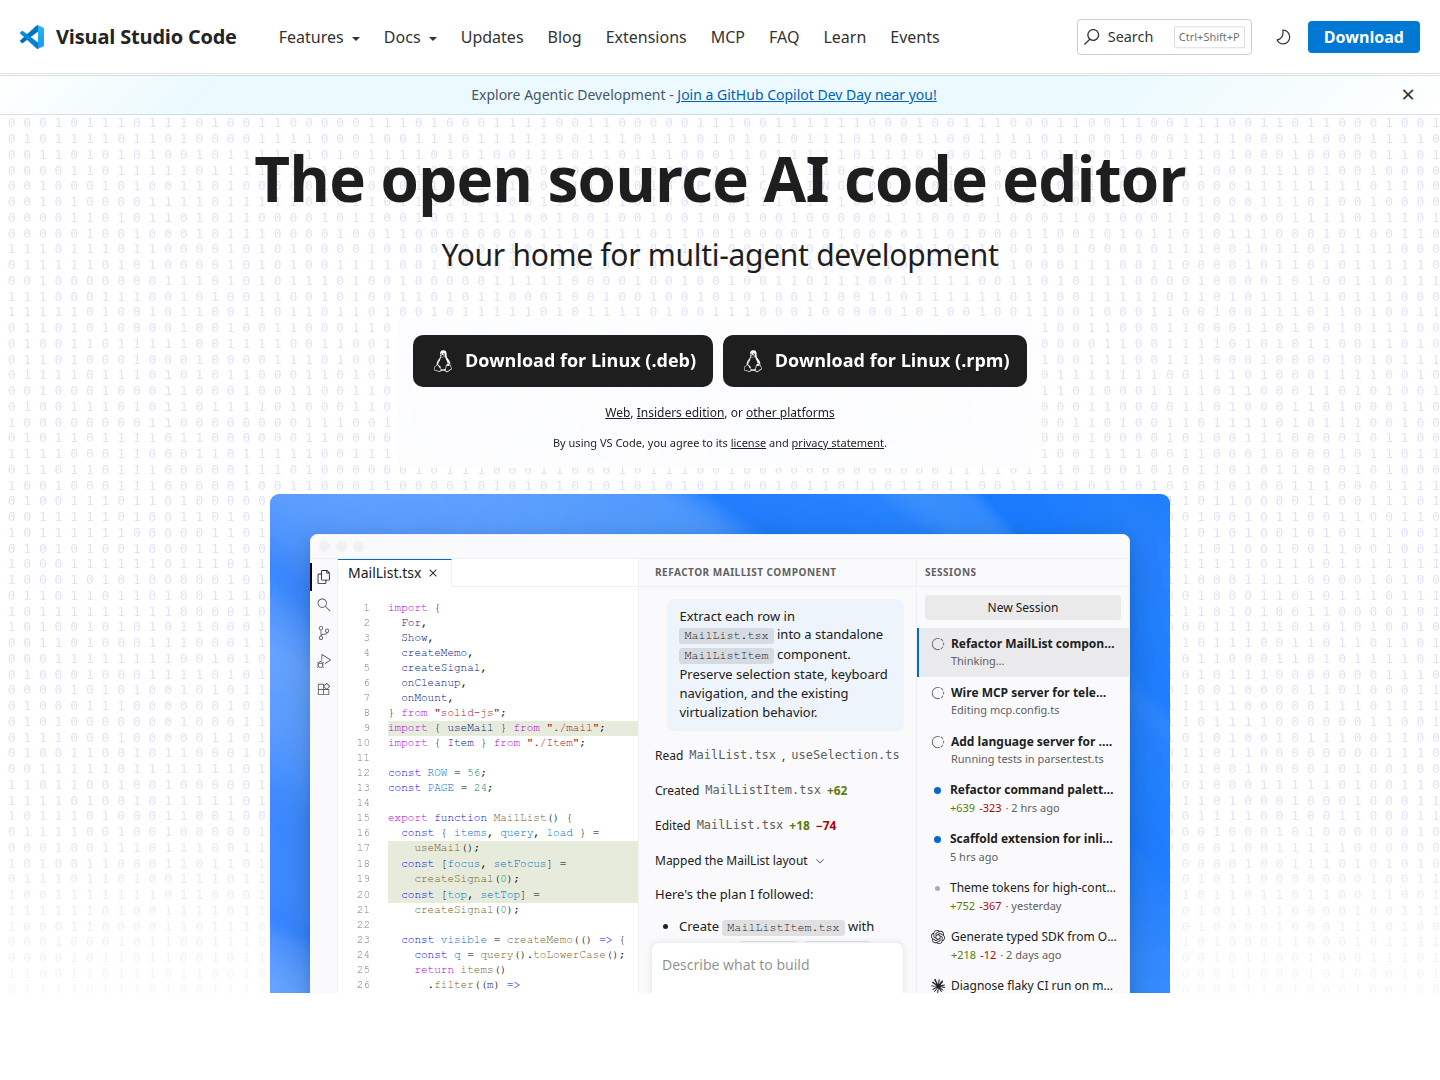
Task: Expand the Mapped the MailList layout chevron
Action: 820,861
